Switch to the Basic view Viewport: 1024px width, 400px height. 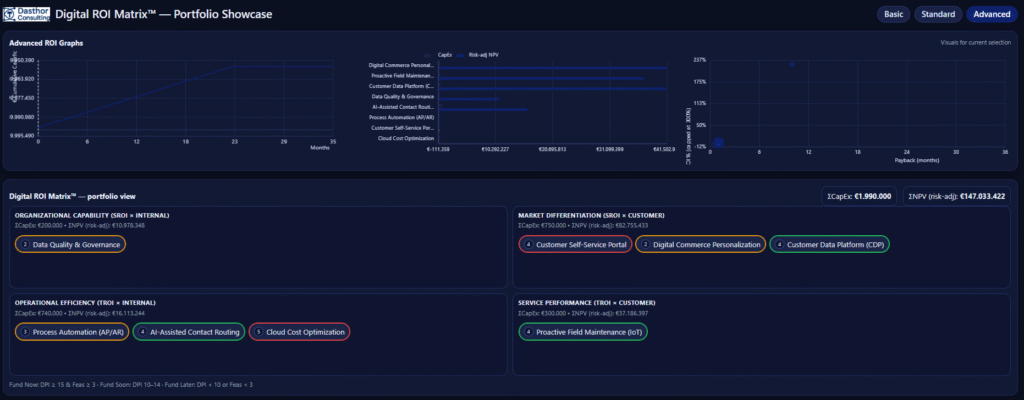coord(893,14)
